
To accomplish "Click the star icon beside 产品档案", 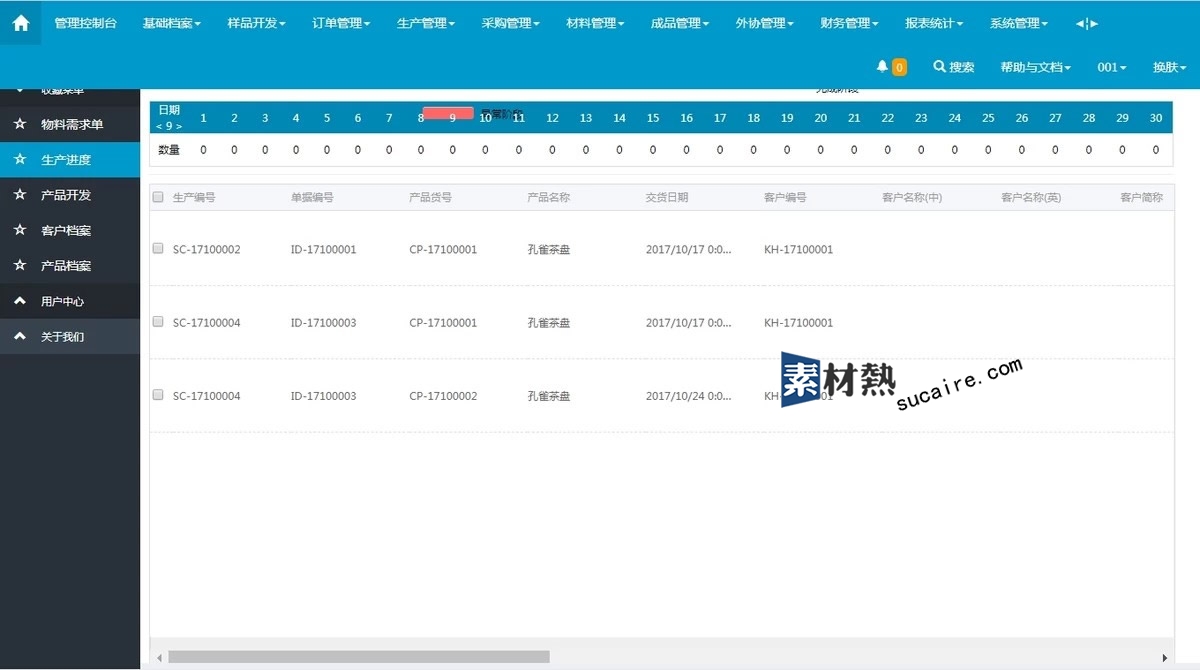I will point(19,266).
